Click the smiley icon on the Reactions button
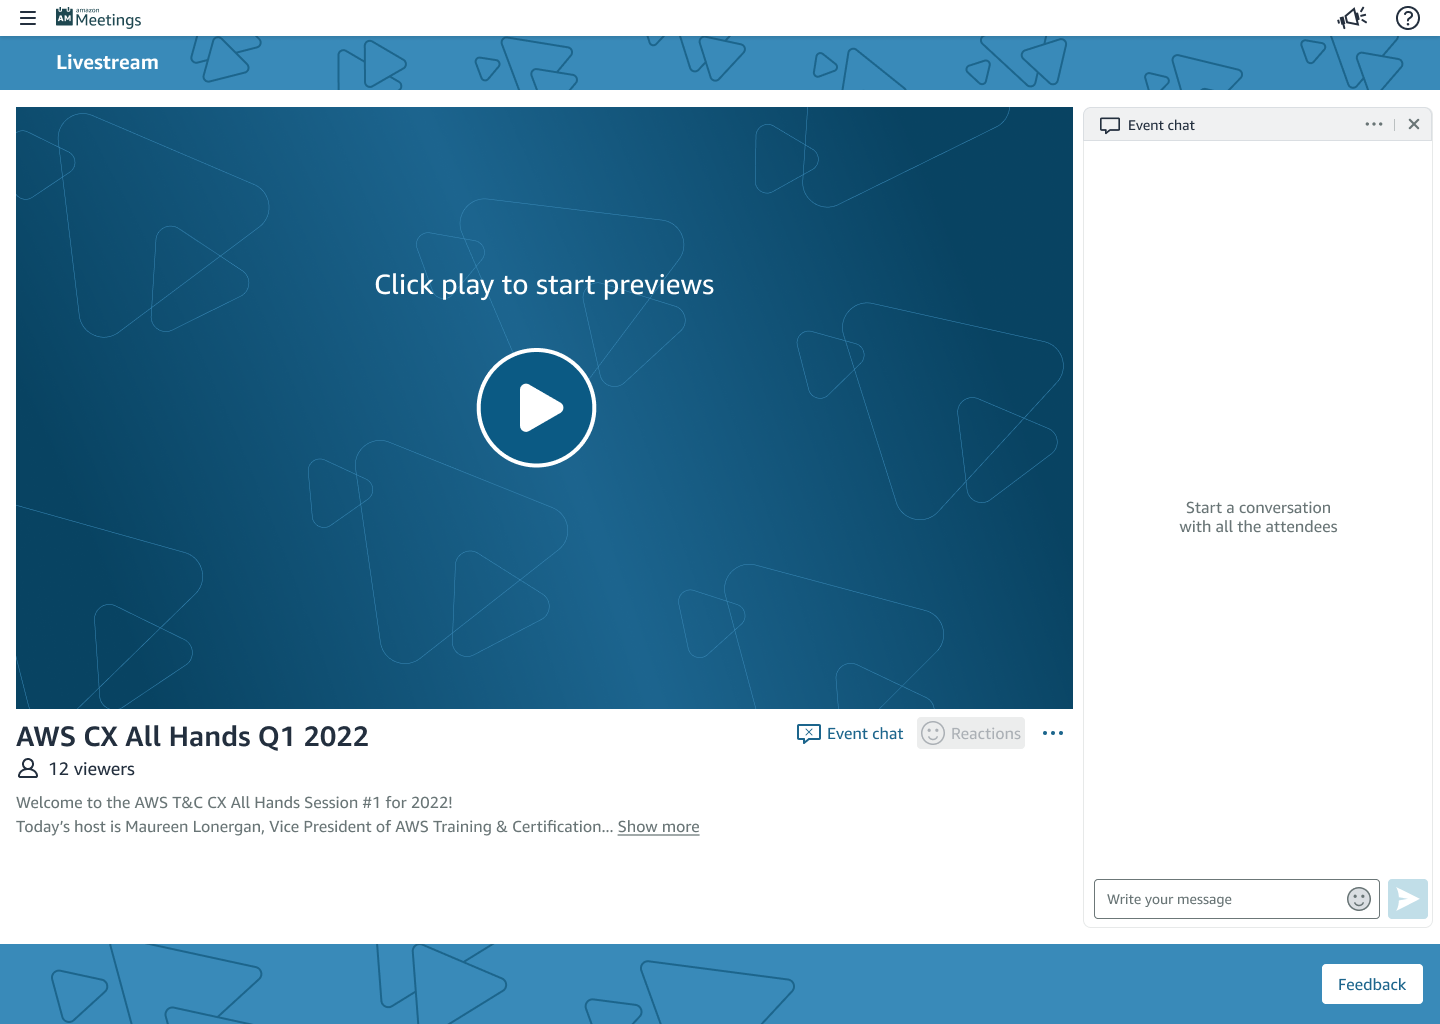Viewport: 1440px width, 1024px height. [933, 733]
